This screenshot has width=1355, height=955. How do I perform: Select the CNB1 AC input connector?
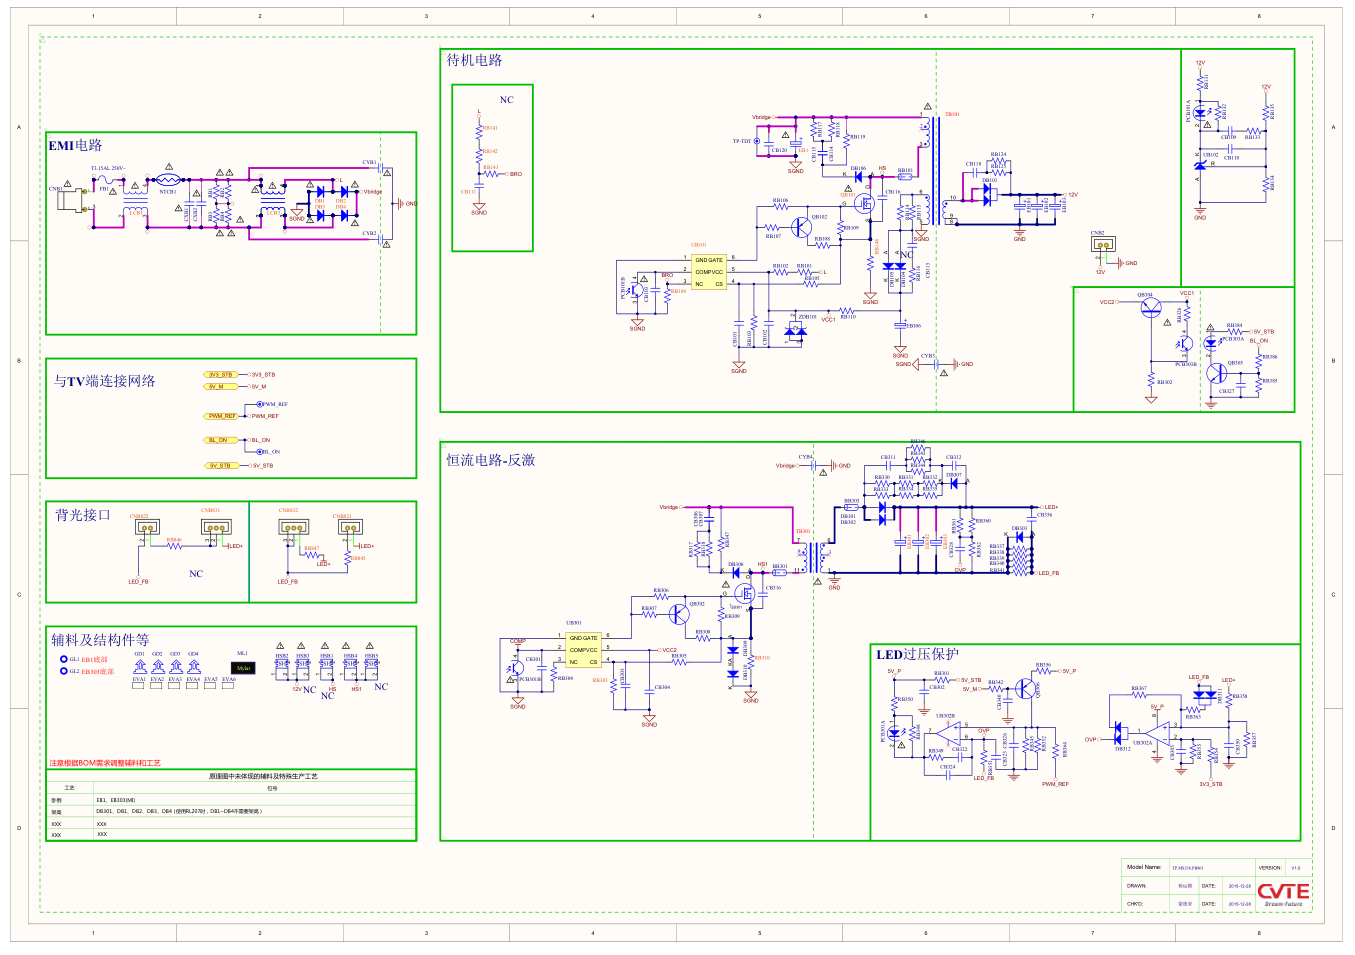click(70, 199)
